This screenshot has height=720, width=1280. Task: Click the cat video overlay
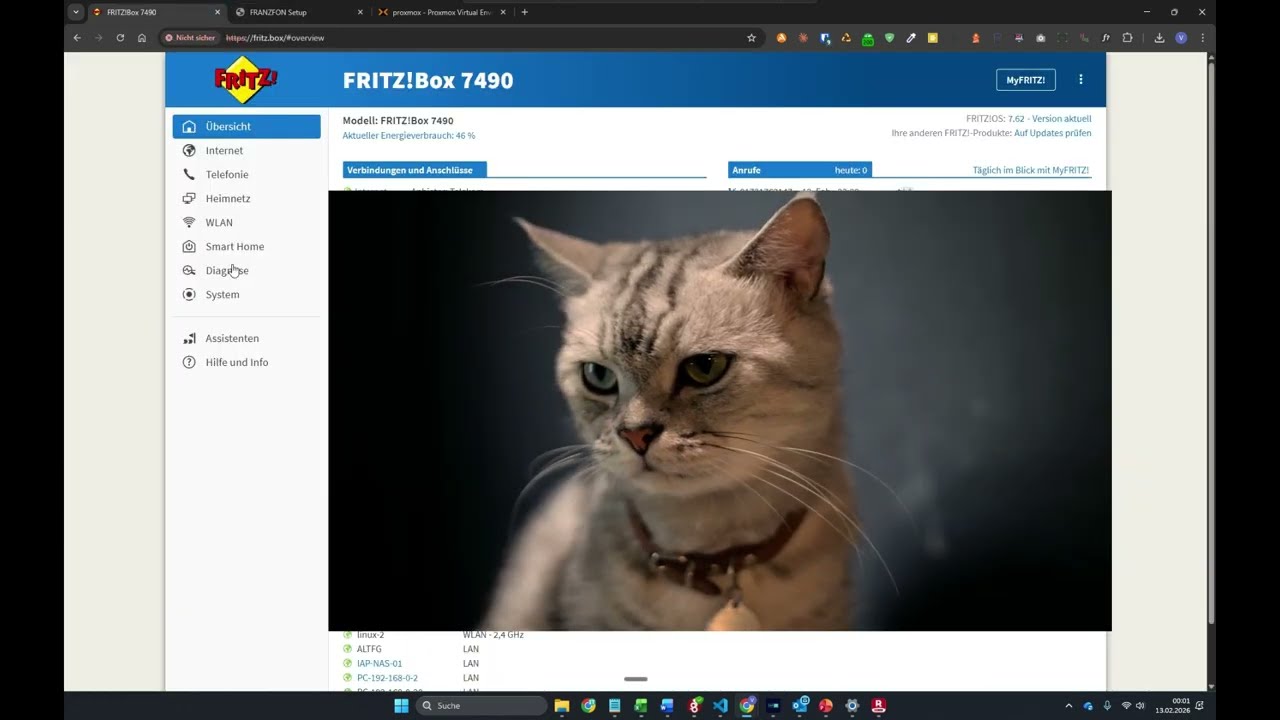click(x=720, y=411)
